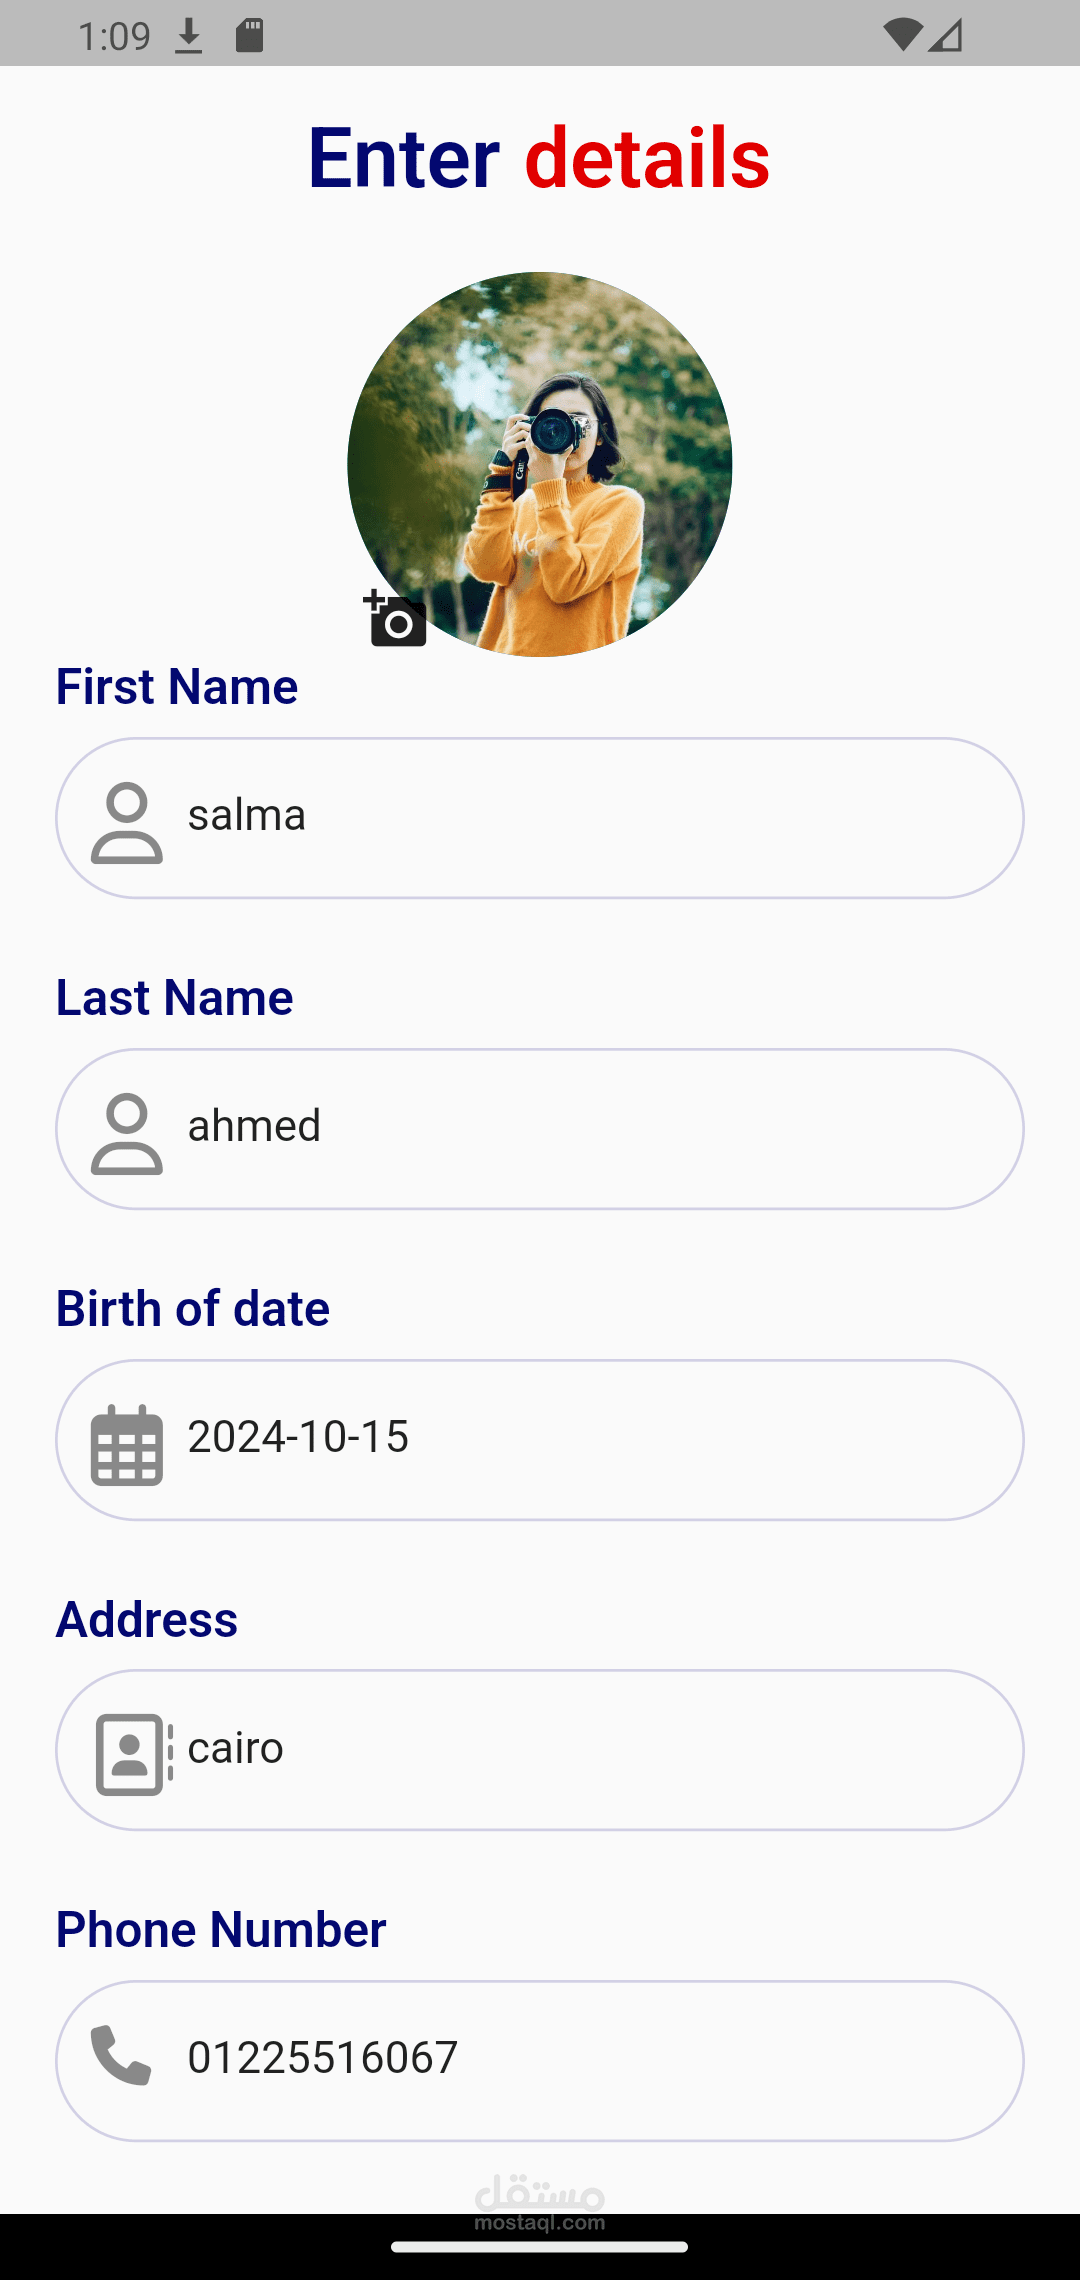
Task: Tap the Enter details heading
Action: [x=539, y=158]
